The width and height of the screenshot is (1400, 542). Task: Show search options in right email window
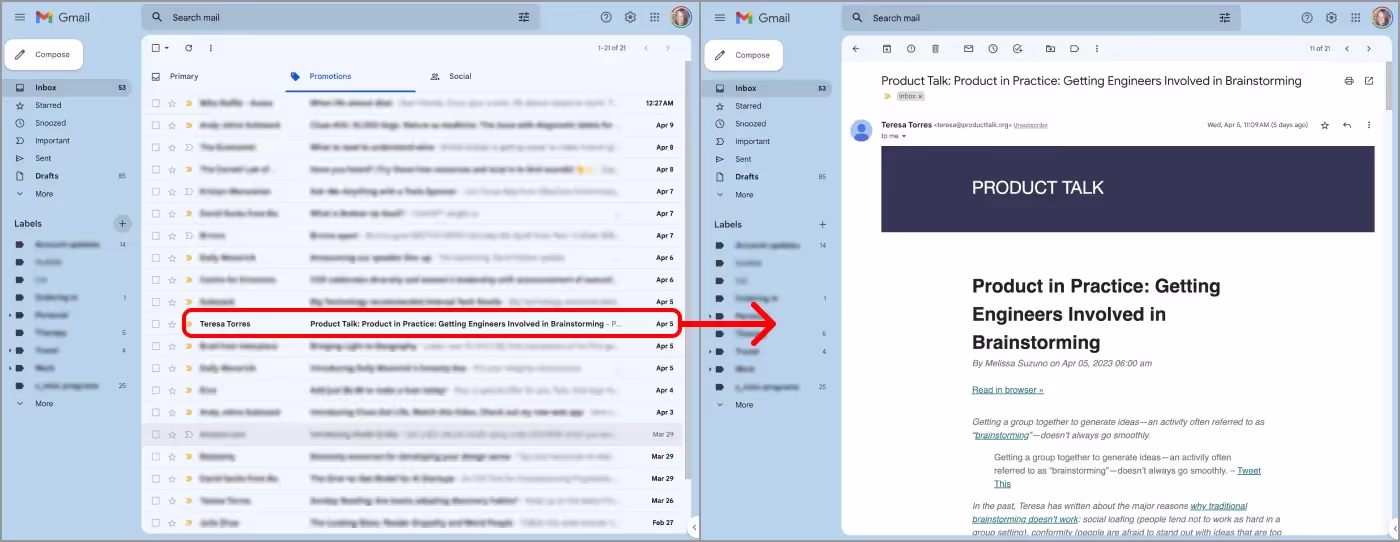click(x=1225, y=17)
